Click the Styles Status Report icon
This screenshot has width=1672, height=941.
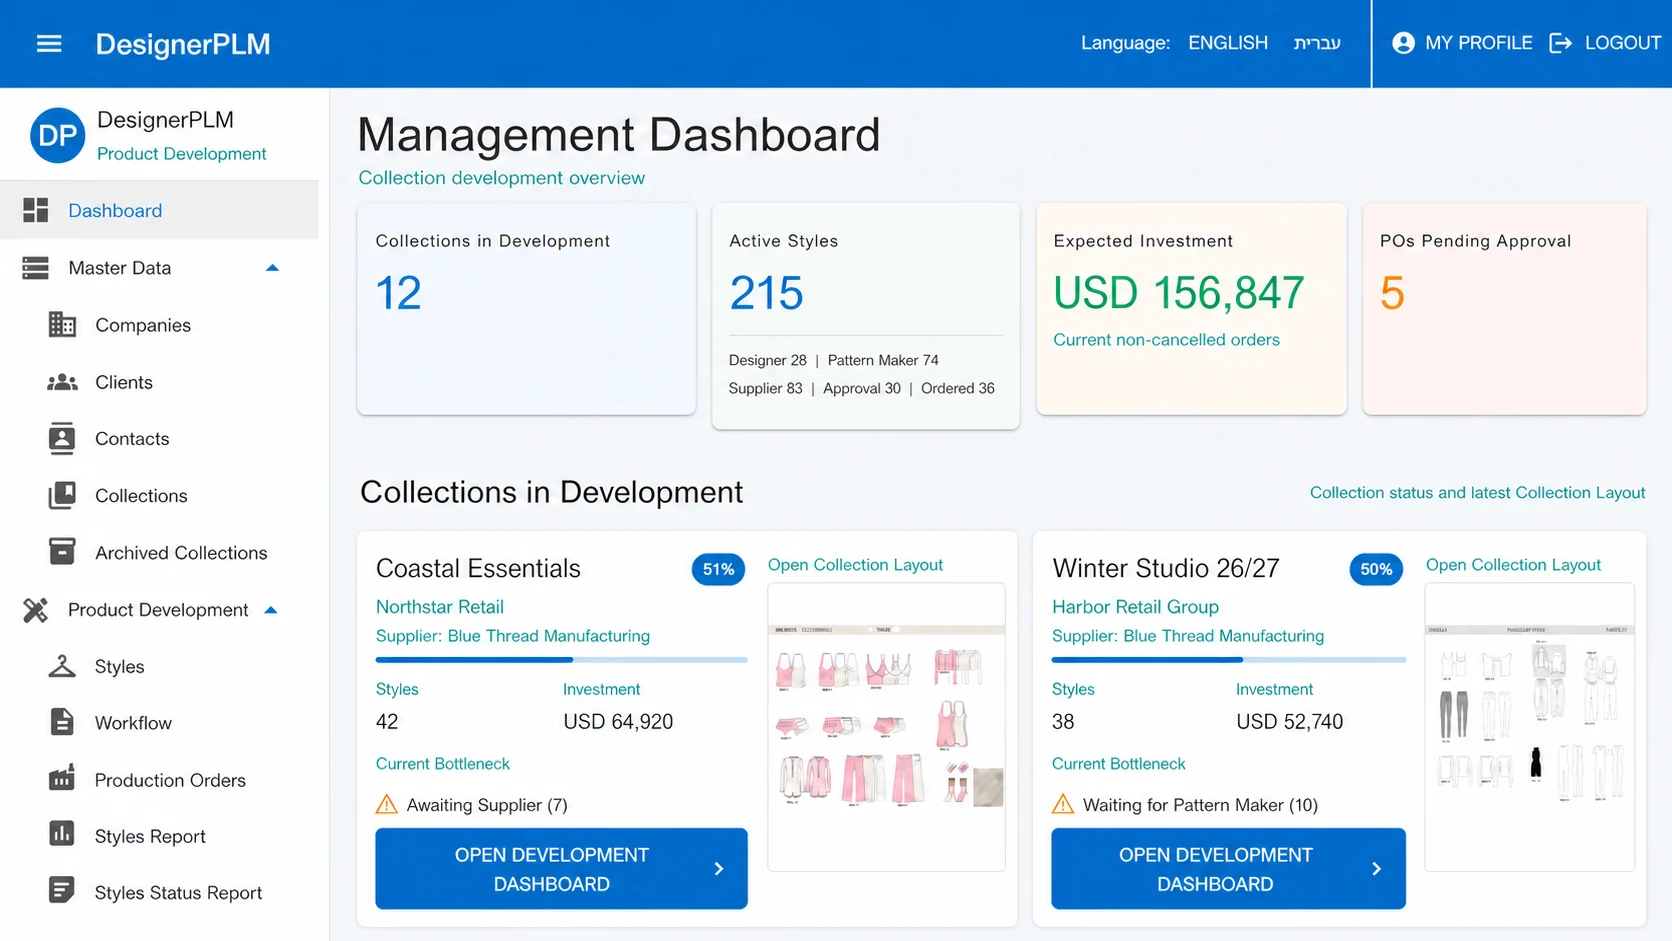(62, 890)
